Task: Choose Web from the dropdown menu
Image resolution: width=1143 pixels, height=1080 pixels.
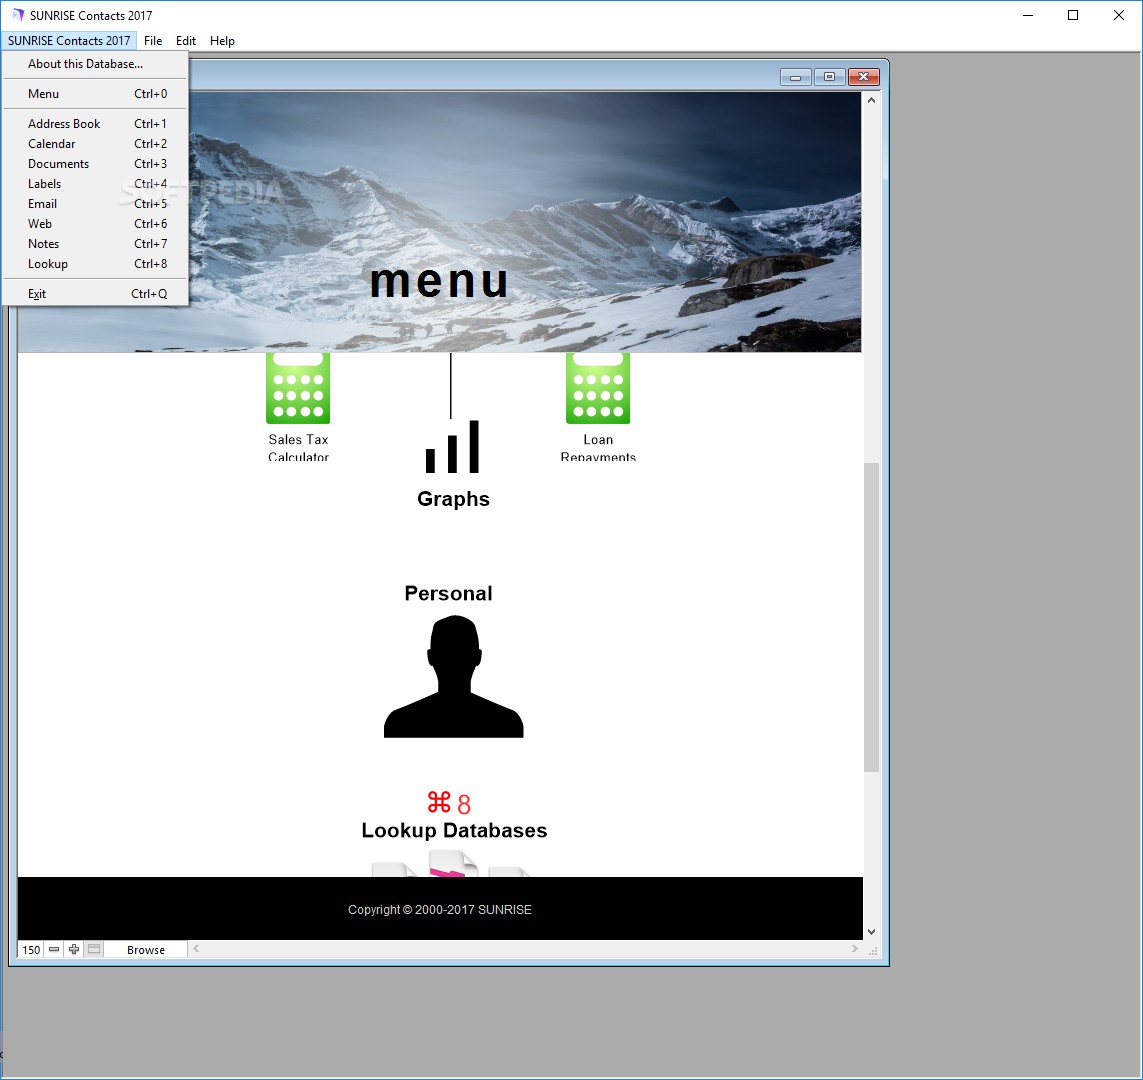Action: (x=95, y=224)
